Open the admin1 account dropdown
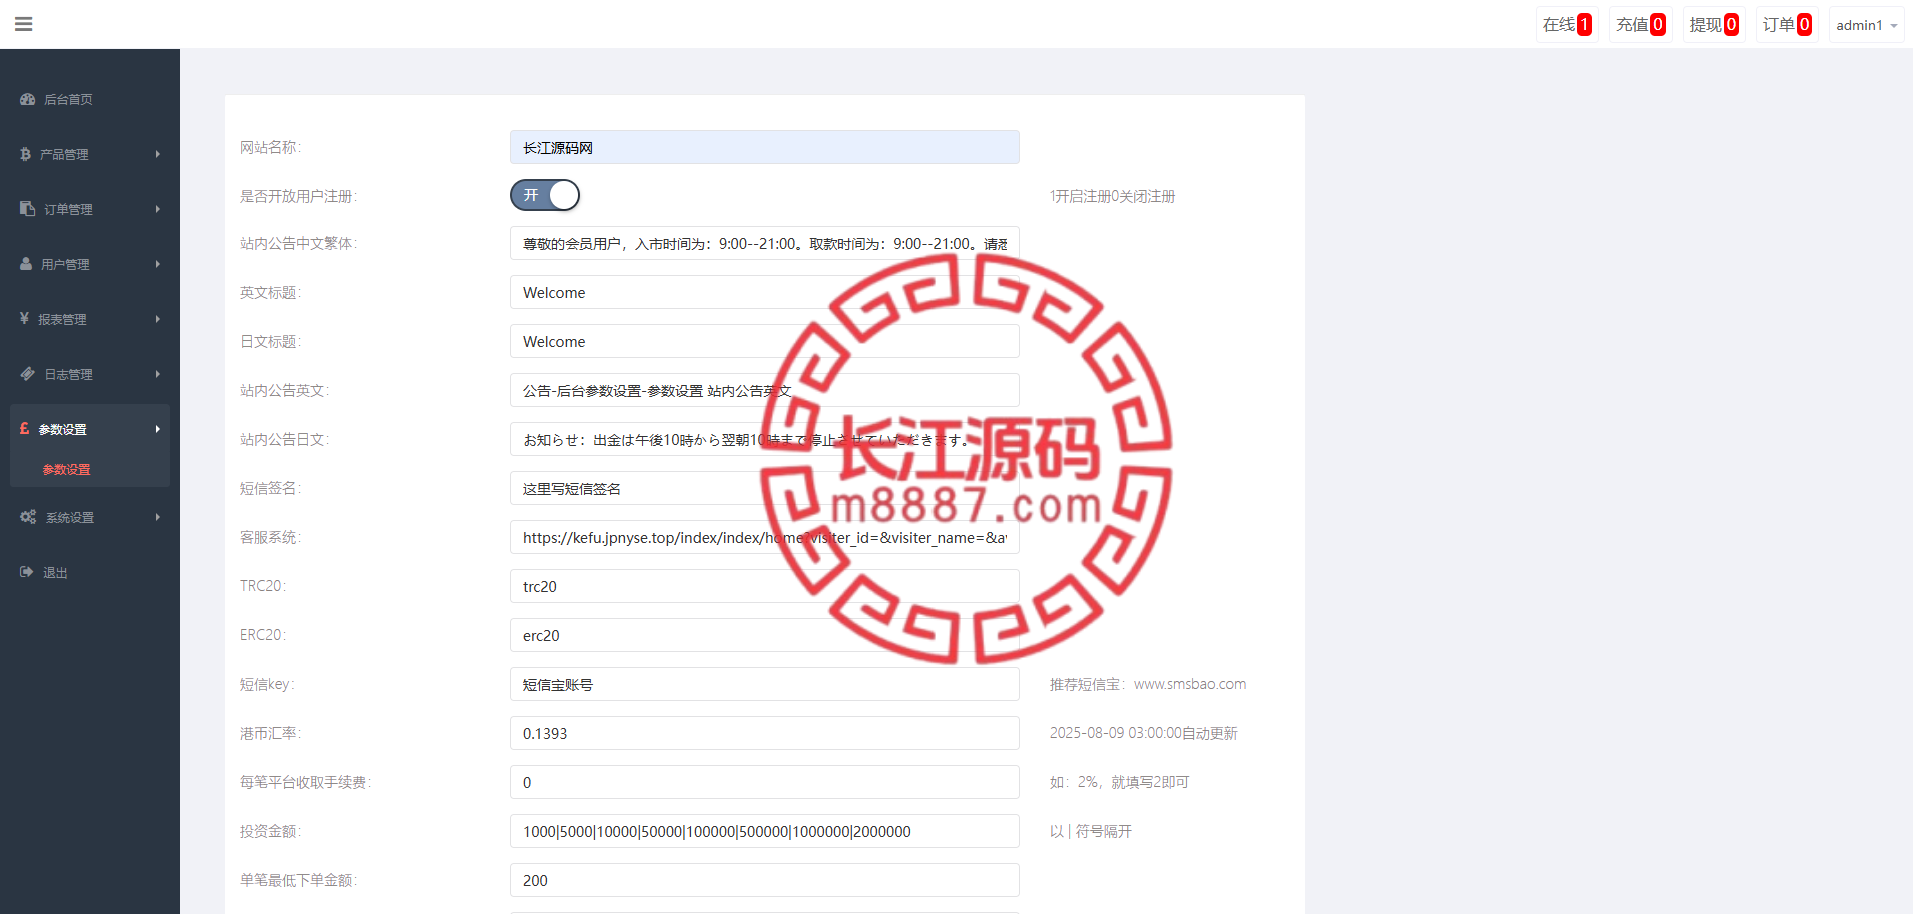The width and height of the screenshot is (1913, 914). [1866, 25]
